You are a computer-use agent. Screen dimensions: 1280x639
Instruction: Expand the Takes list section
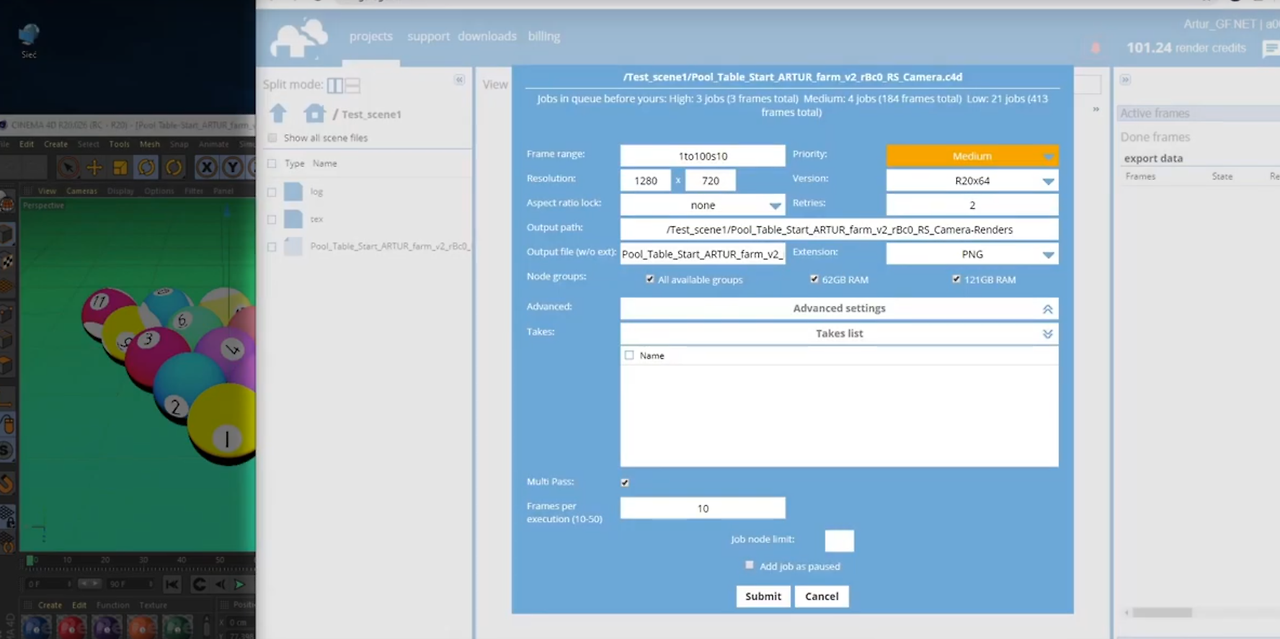tap(839, 333)
